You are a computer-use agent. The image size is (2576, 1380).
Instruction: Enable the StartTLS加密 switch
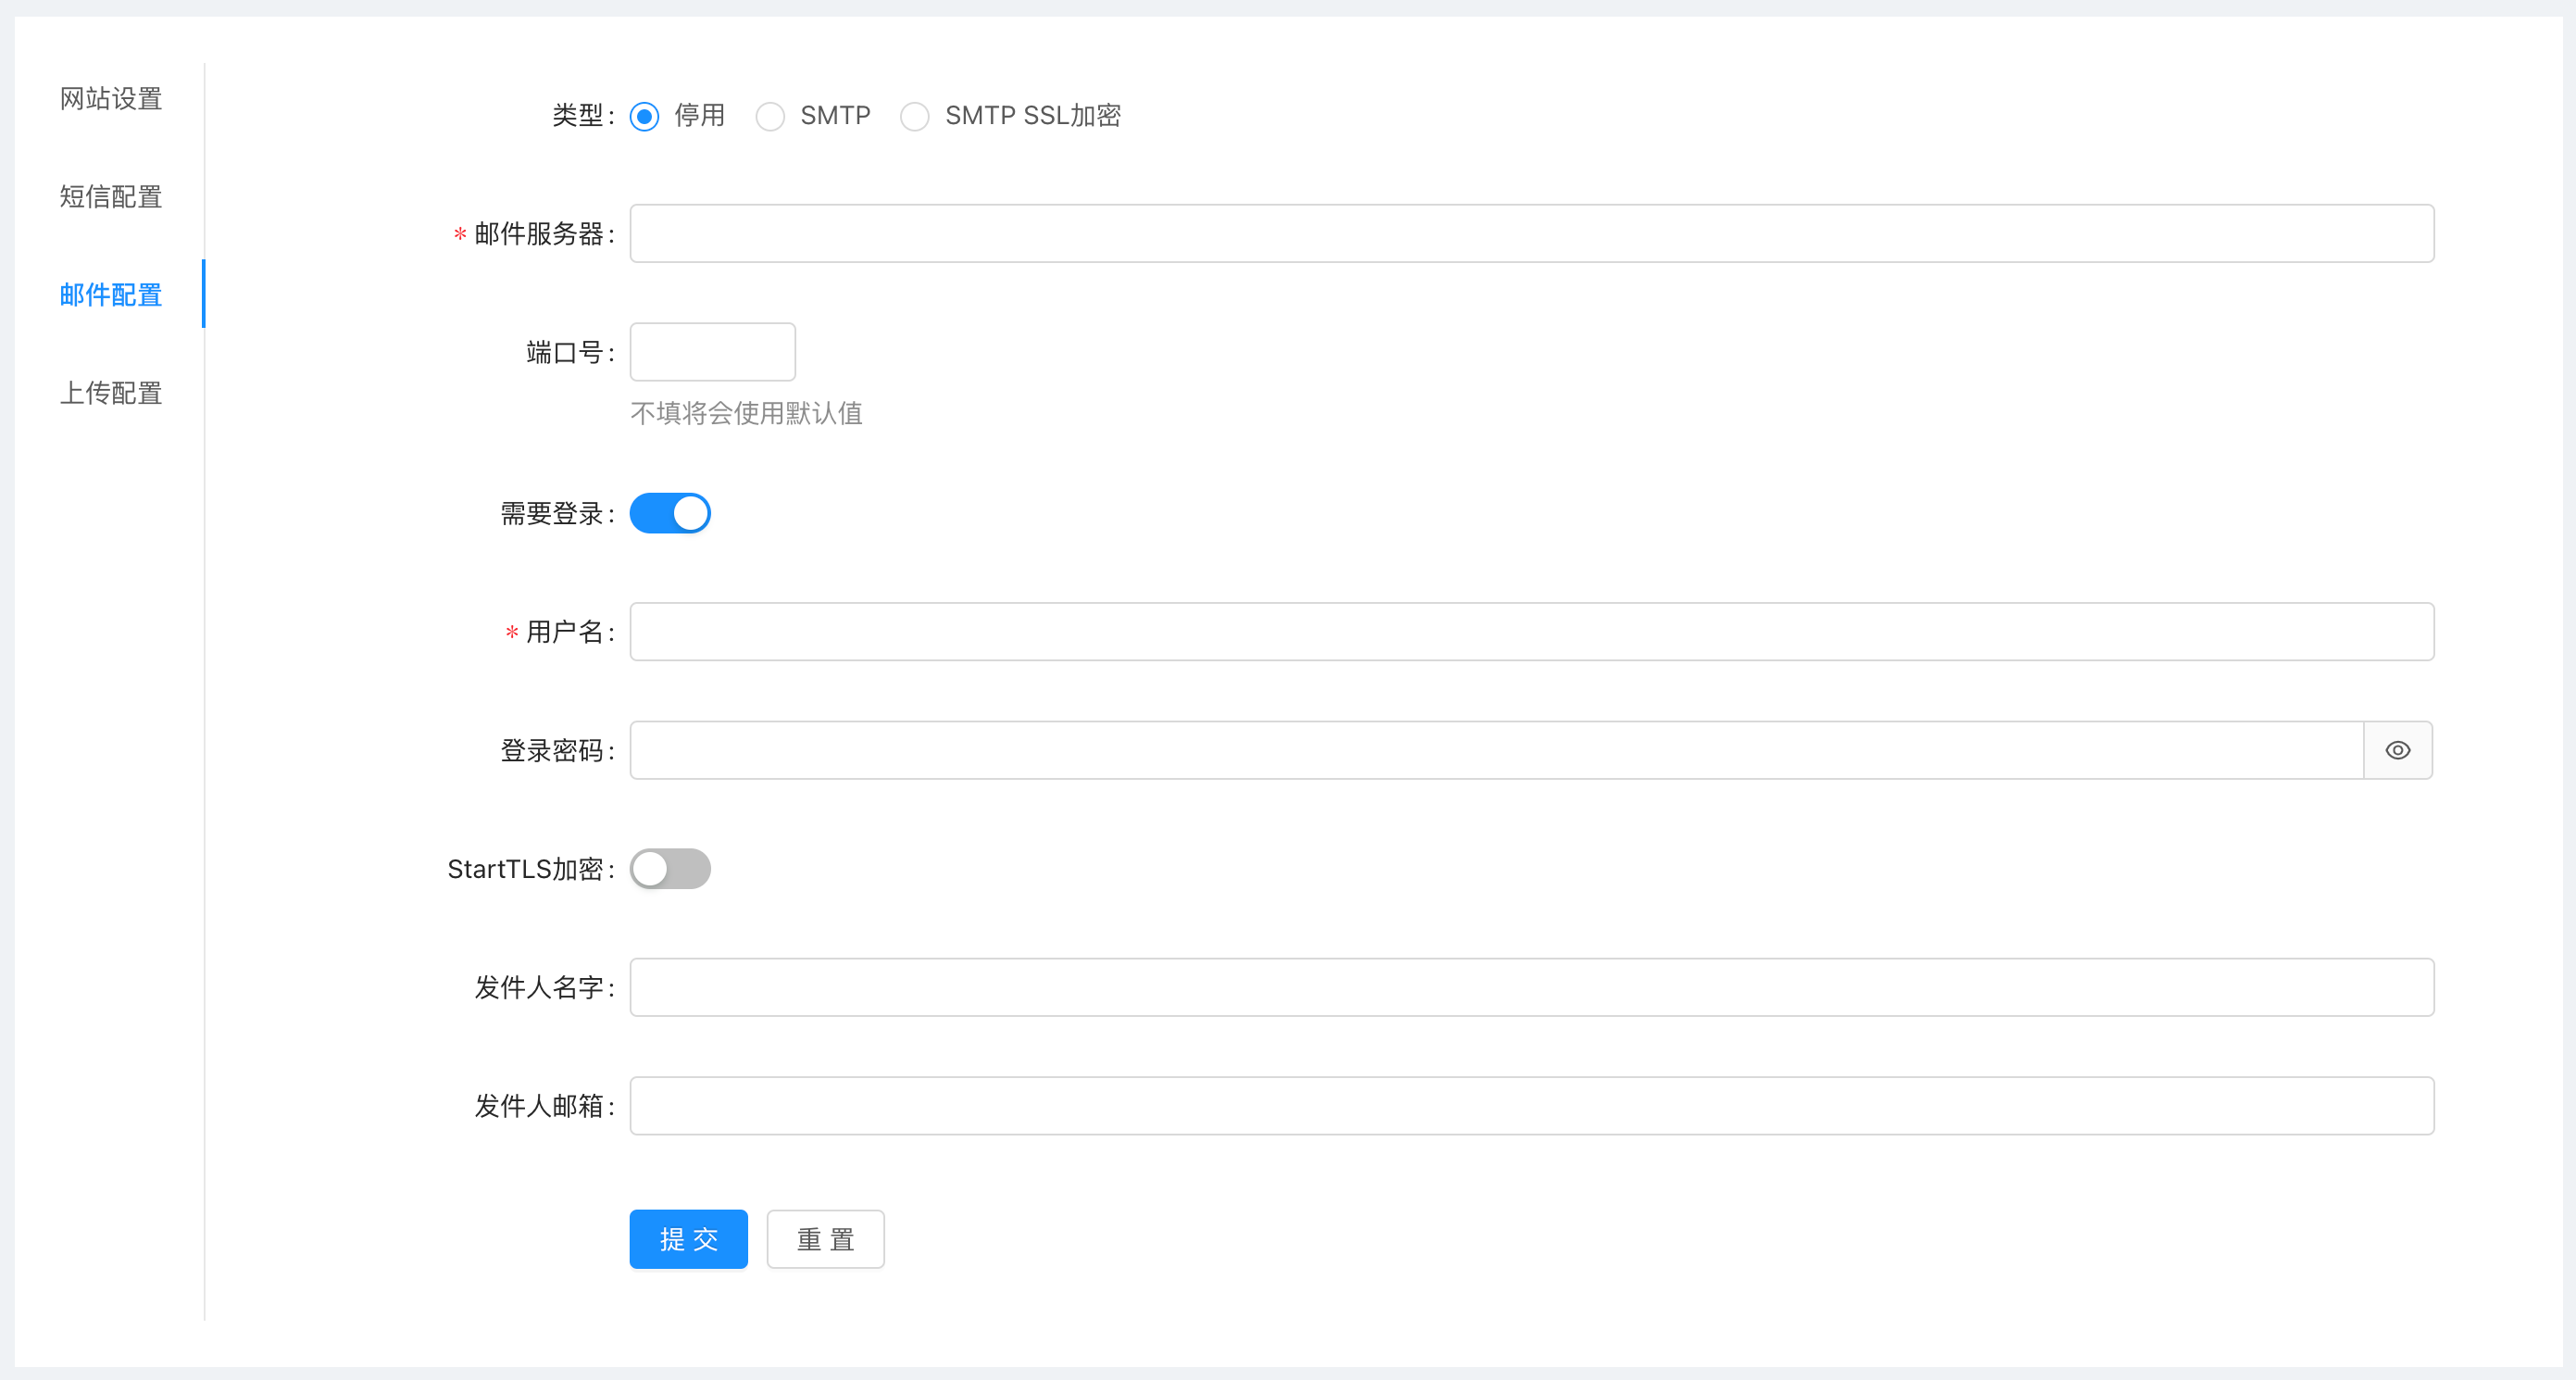tap(670, 868)
